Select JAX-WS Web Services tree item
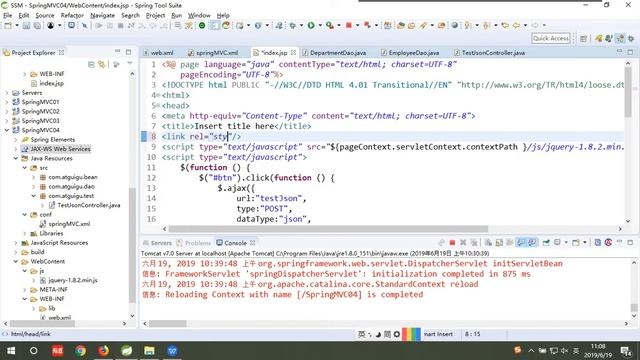This screenshot has width=640, height=360. point(60,149)
